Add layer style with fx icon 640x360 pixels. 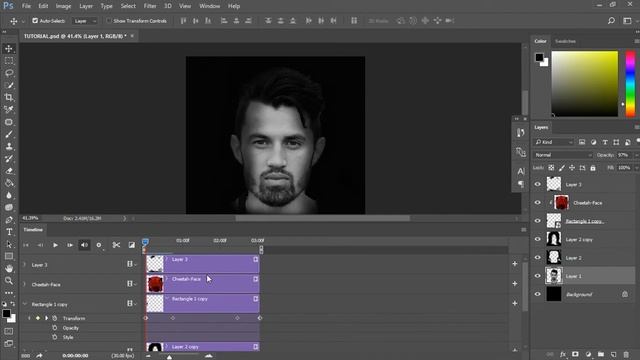click(x=563, y=354)
